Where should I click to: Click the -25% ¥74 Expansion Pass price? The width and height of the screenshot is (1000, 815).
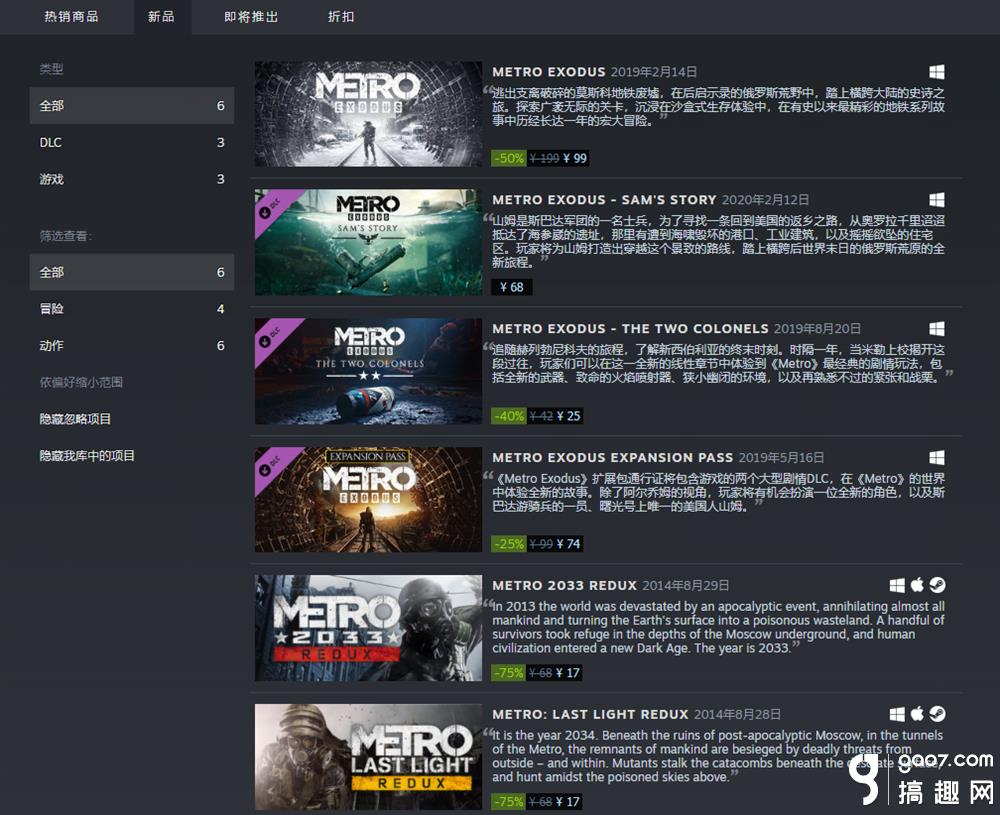pyautogui.click(x=537, y=544)
